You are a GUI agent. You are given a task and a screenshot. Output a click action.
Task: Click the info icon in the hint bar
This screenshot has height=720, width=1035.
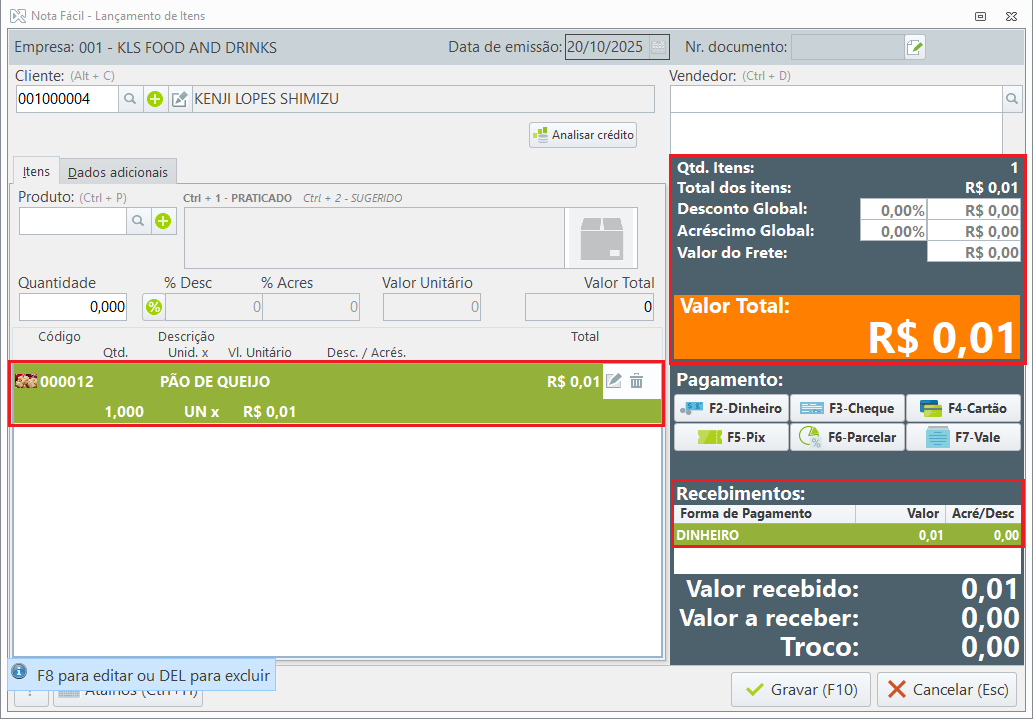pos(19,672)
